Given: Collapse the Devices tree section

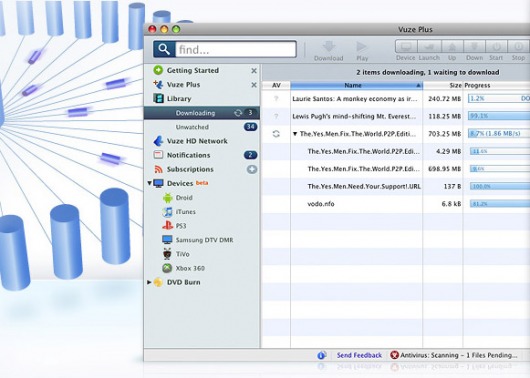Looking at the screenshot, I should tap(149, 183).
